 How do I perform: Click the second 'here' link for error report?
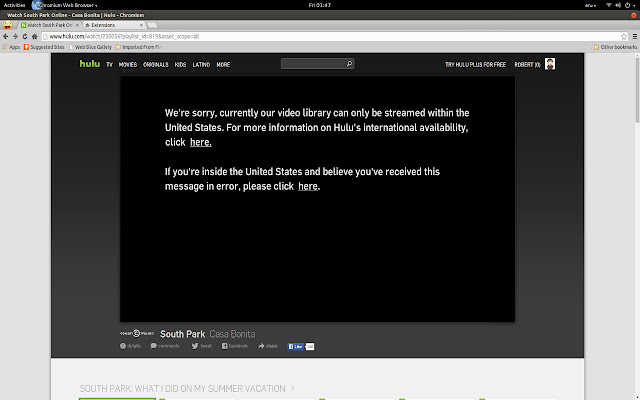(308, 186)
